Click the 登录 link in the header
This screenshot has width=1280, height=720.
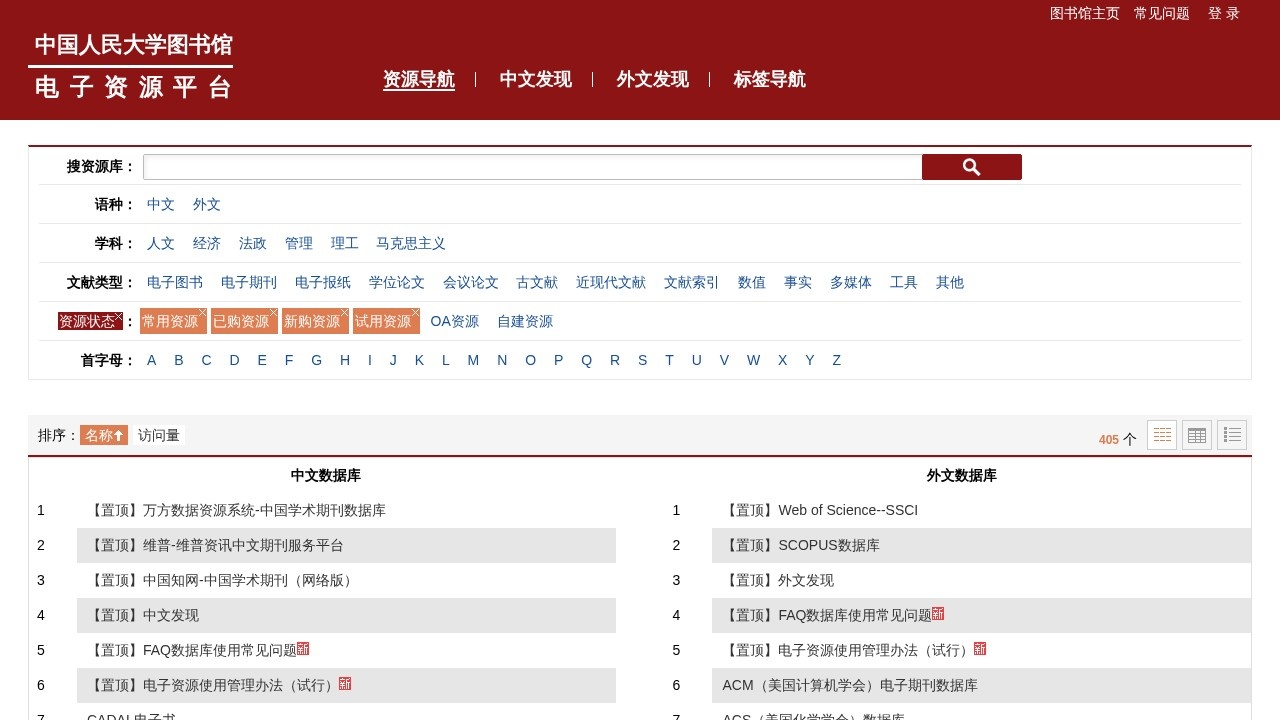1223,13
